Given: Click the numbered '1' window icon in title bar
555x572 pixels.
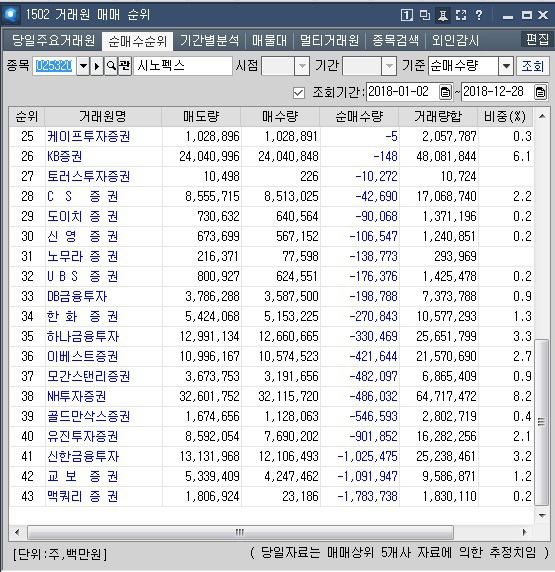Looking at the screenshot, I should [406, 15].
